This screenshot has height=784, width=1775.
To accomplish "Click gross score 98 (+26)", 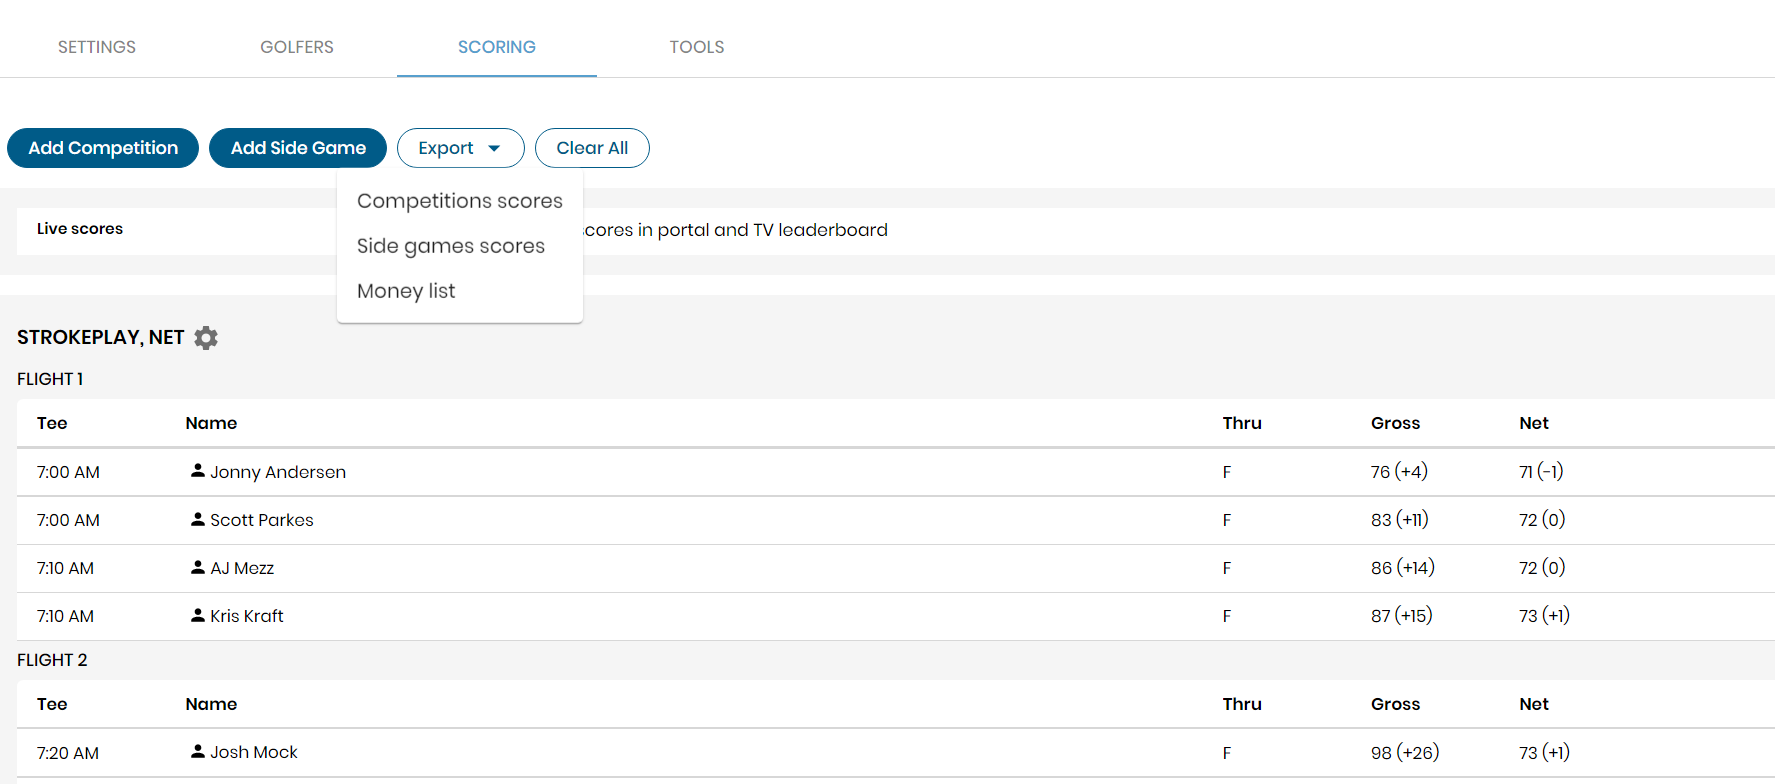I will click(1405, 752).
